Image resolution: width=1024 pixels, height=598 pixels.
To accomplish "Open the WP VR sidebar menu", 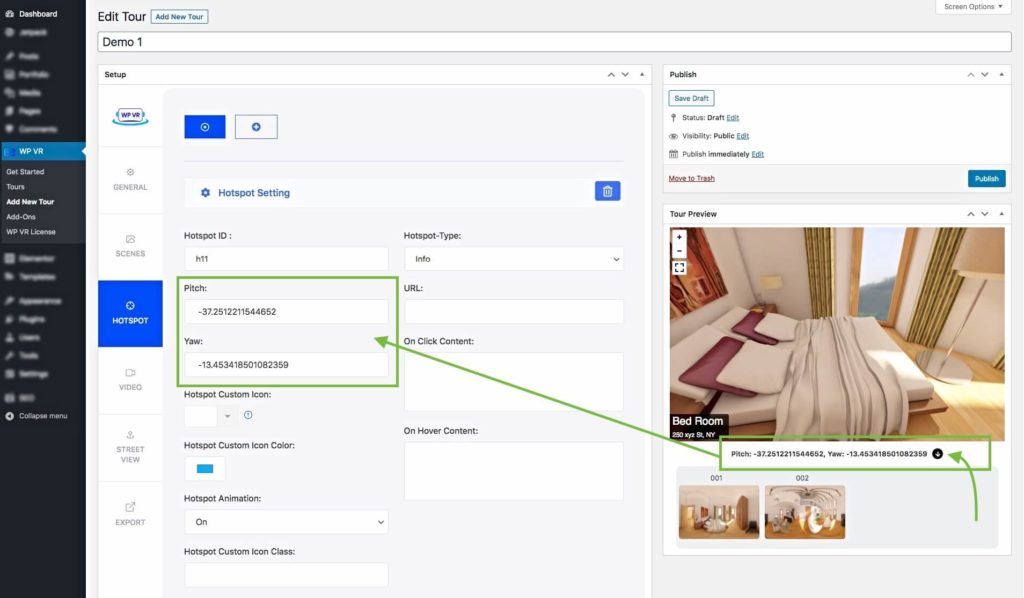I will pos(42,151).
